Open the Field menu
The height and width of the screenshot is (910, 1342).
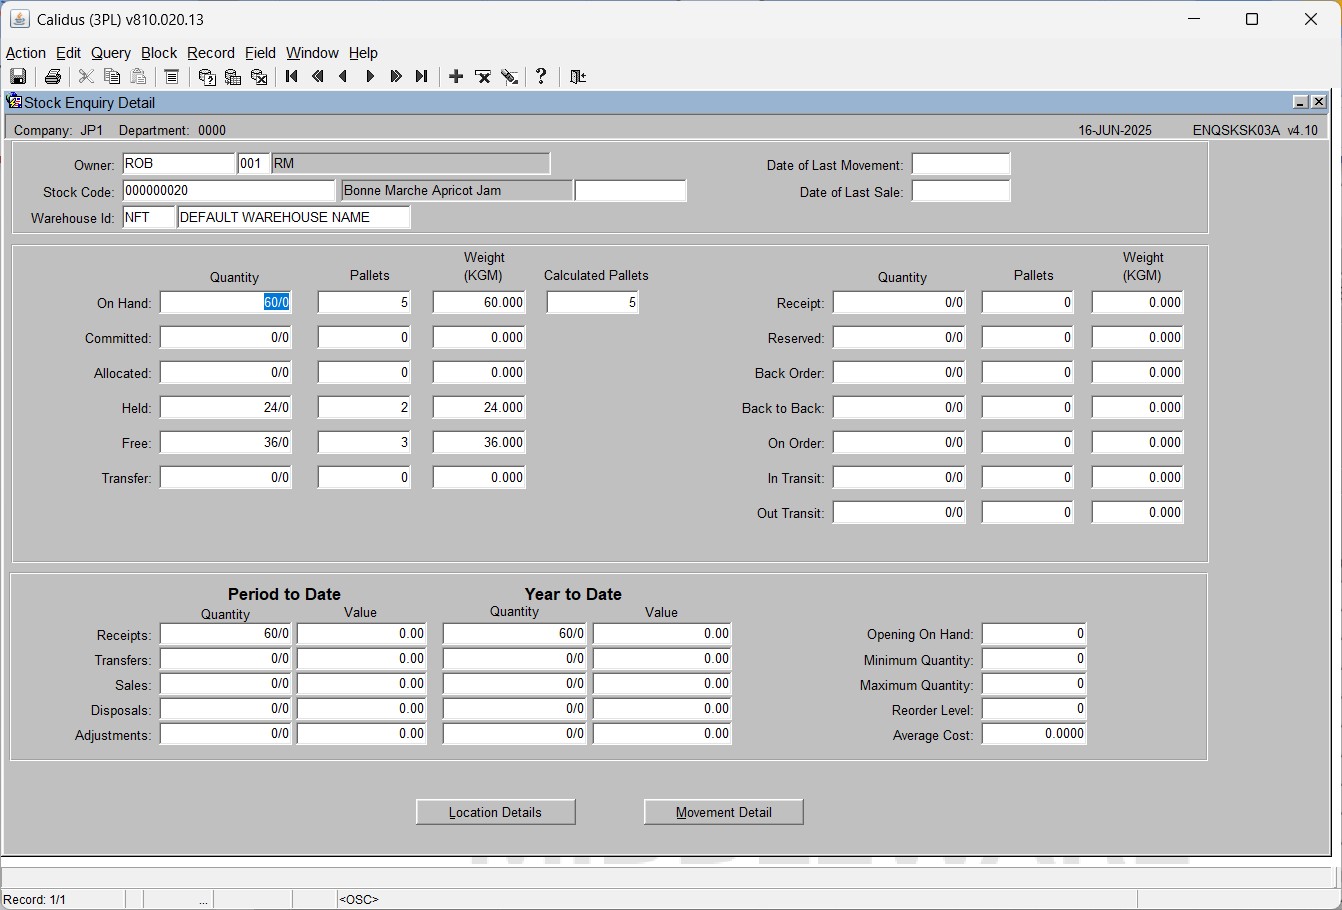260,53
